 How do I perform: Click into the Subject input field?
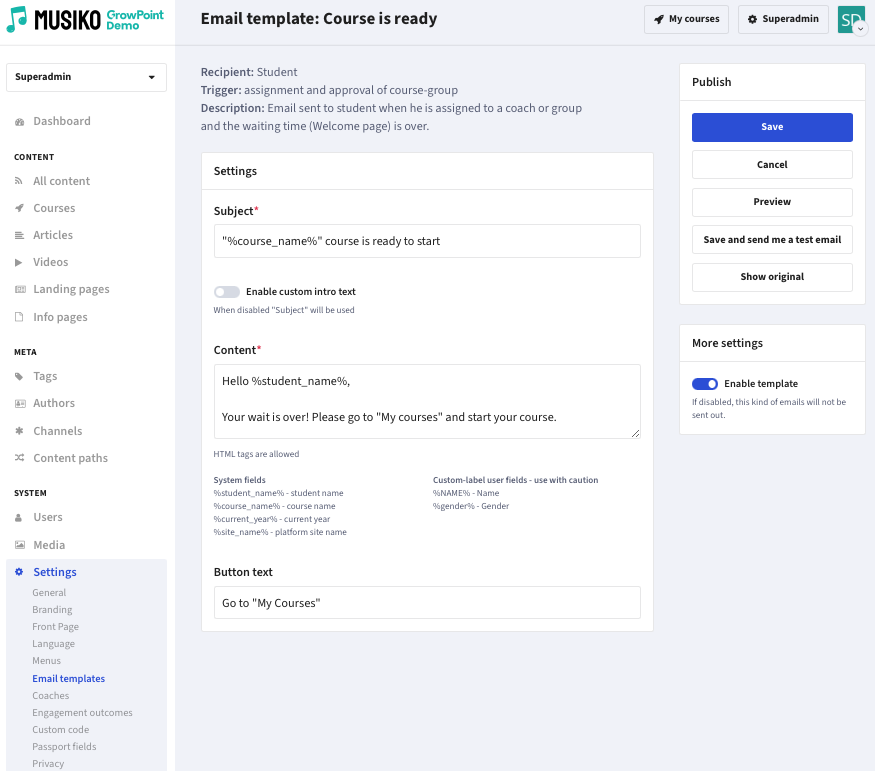[427, 241]
